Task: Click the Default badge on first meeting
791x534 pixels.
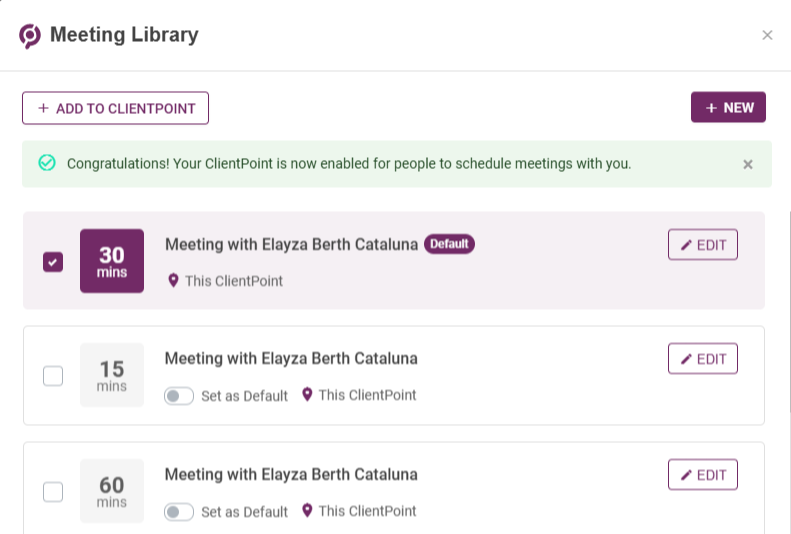Action: point(449,244)
